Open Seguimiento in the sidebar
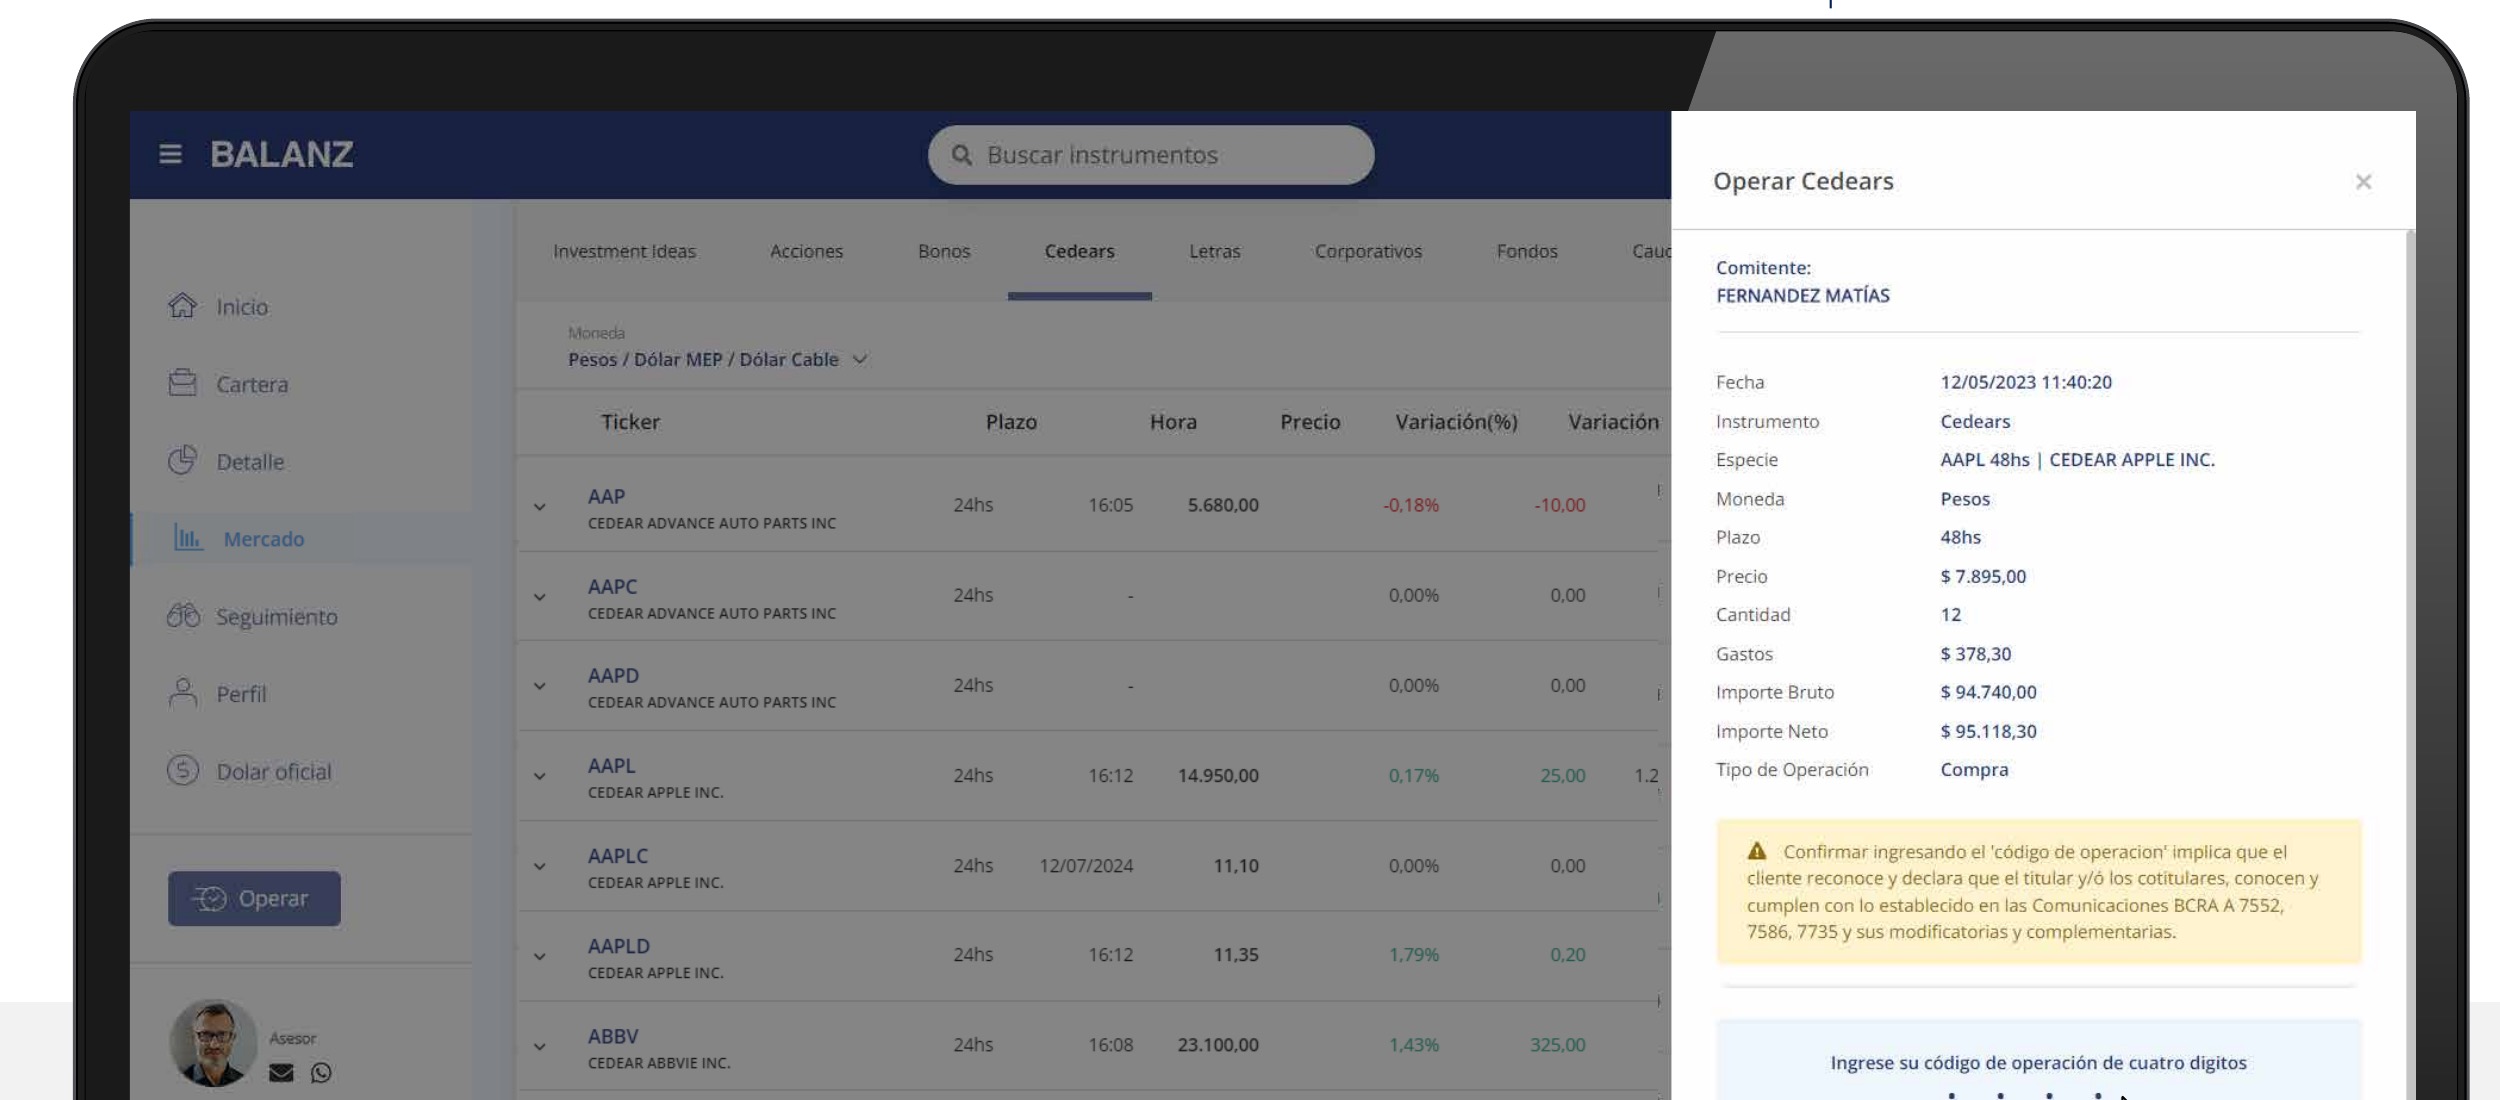This screenshot has height=1100, width=2500. (x=277, y=616)
